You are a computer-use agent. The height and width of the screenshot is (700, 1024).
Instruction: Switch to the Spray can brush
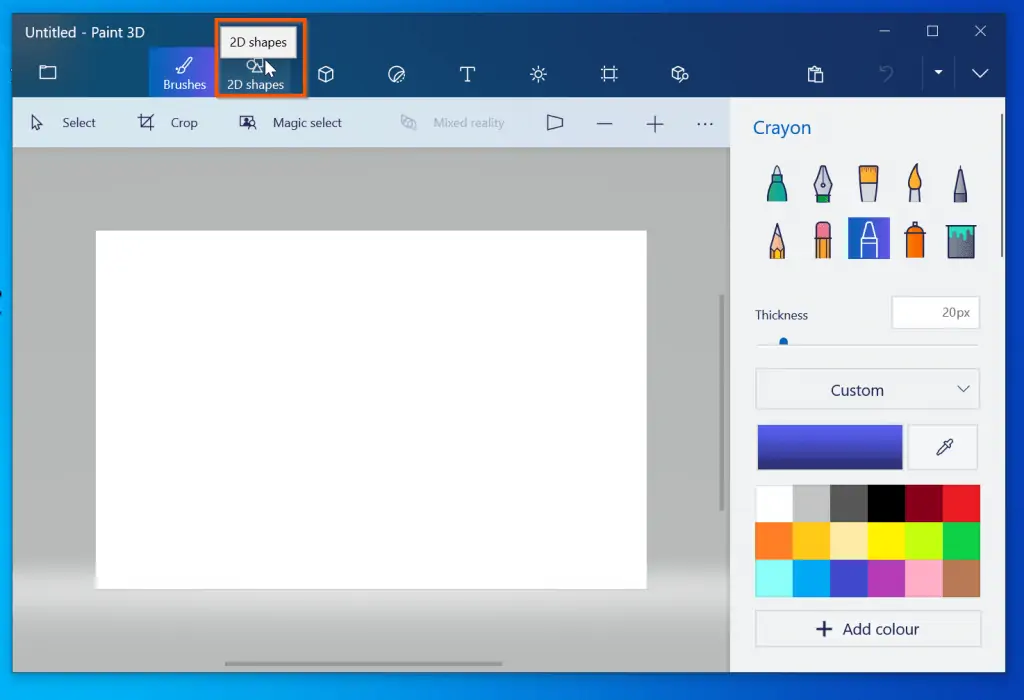point(914,239)
